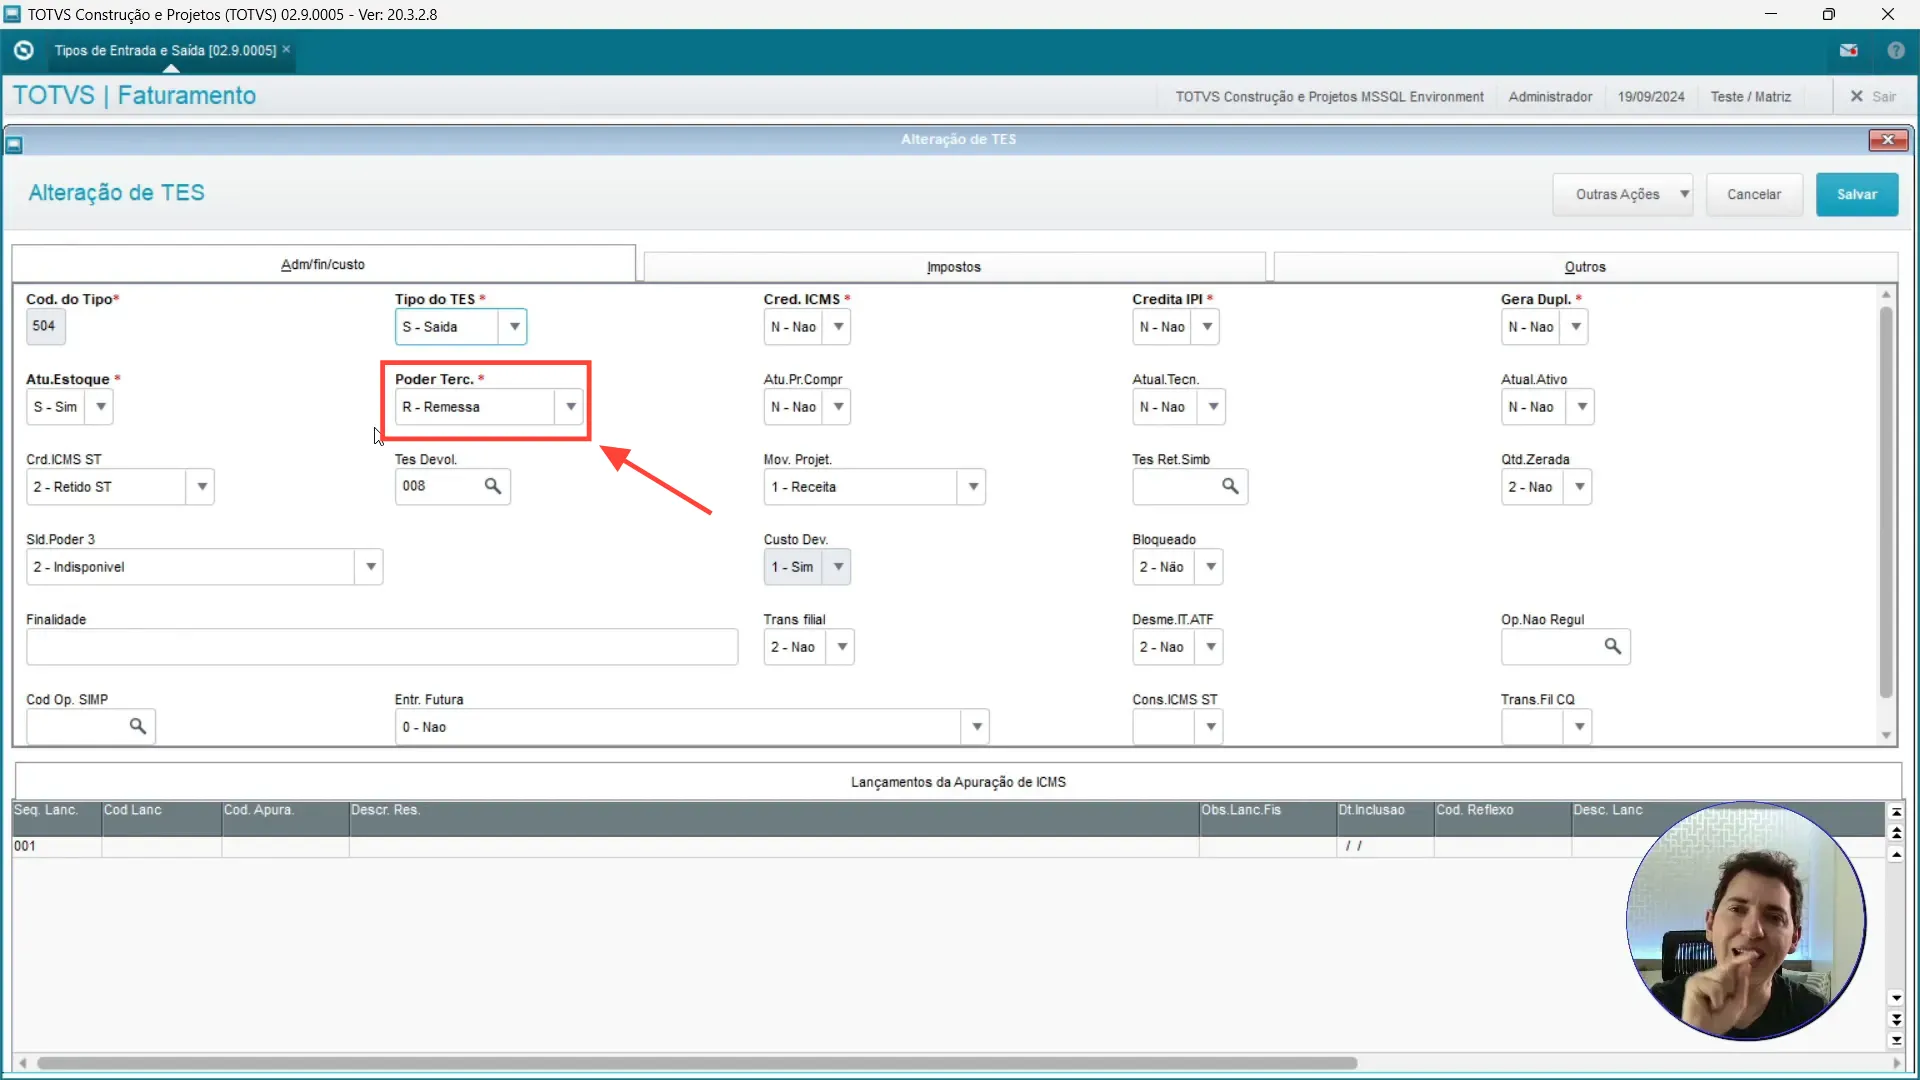Open the help question mark icon
This screenshot has width=1920, height=1080.
[1895, 50]
